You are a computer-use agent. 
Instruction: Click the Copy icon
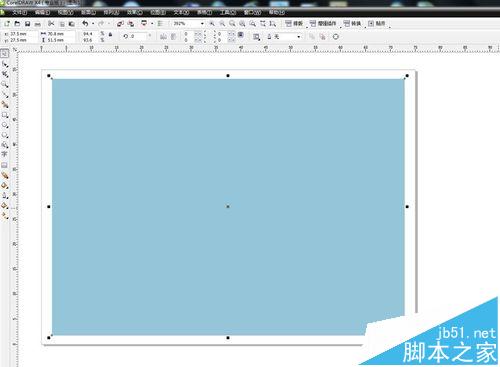click(x=62, y=24)
